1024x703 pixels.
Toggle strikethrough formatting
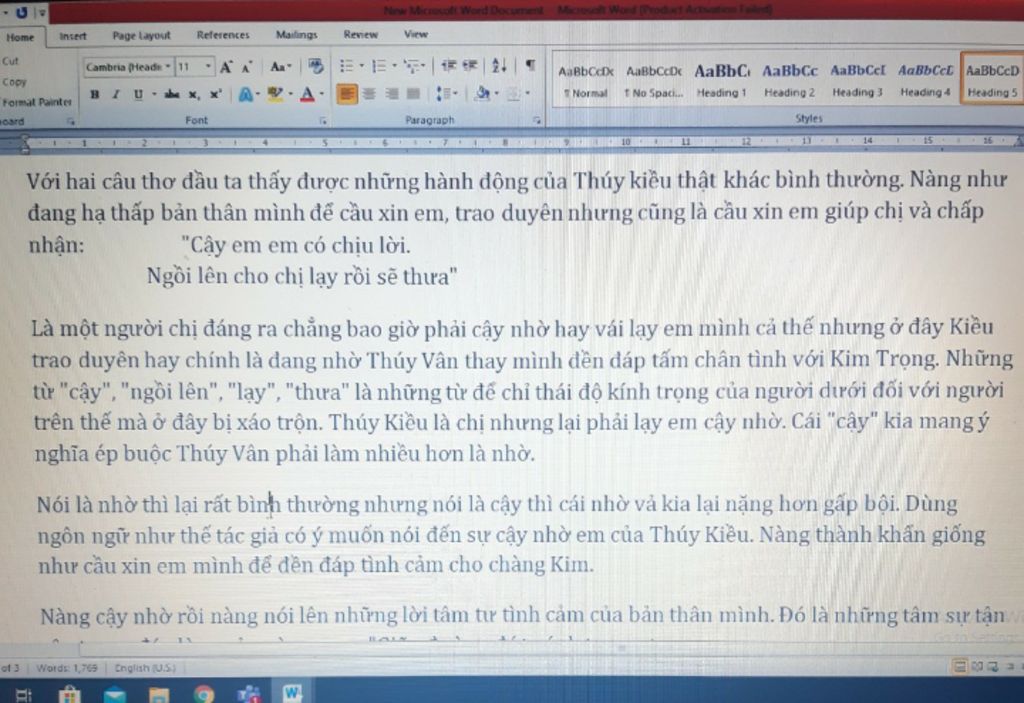click(x=172, y=94)
